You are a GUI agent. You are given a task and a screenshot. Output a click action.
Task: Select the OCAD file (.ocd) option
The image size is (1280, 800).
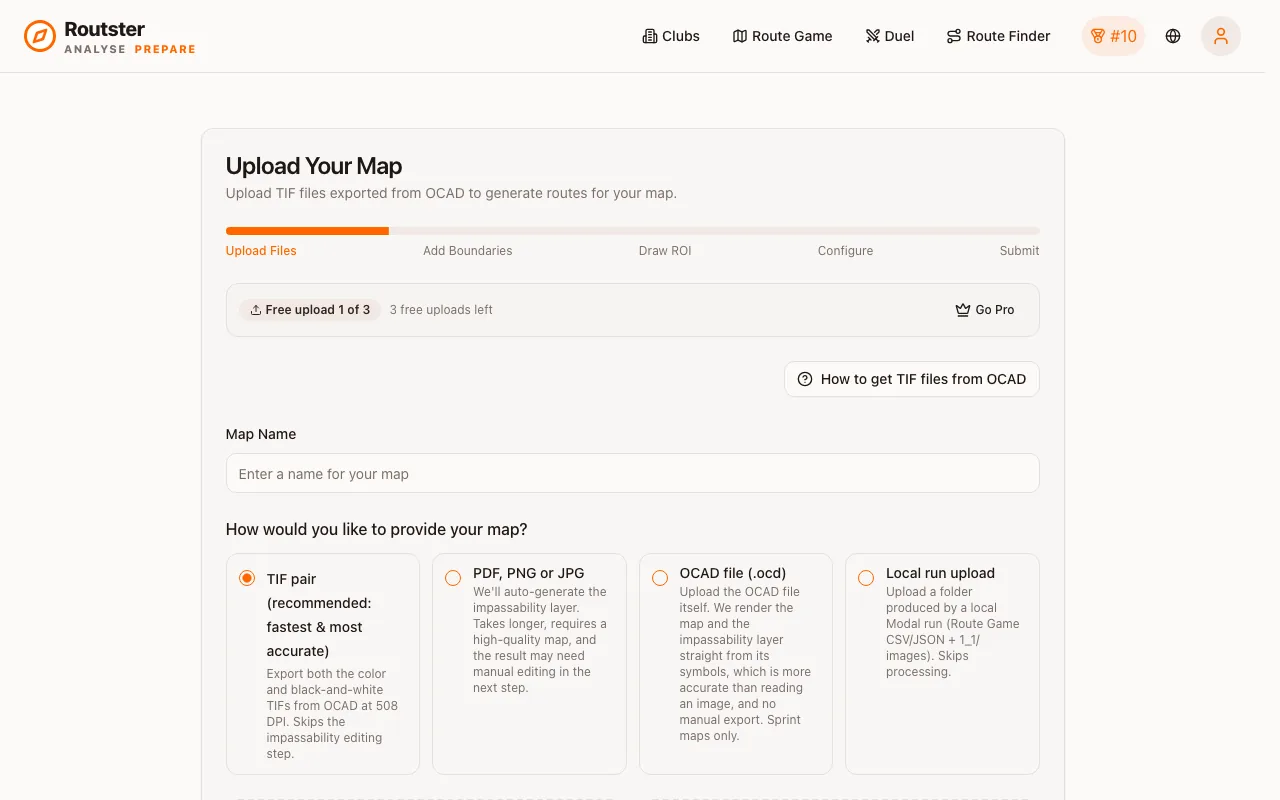pyautogui.click(x=660, y=578)
